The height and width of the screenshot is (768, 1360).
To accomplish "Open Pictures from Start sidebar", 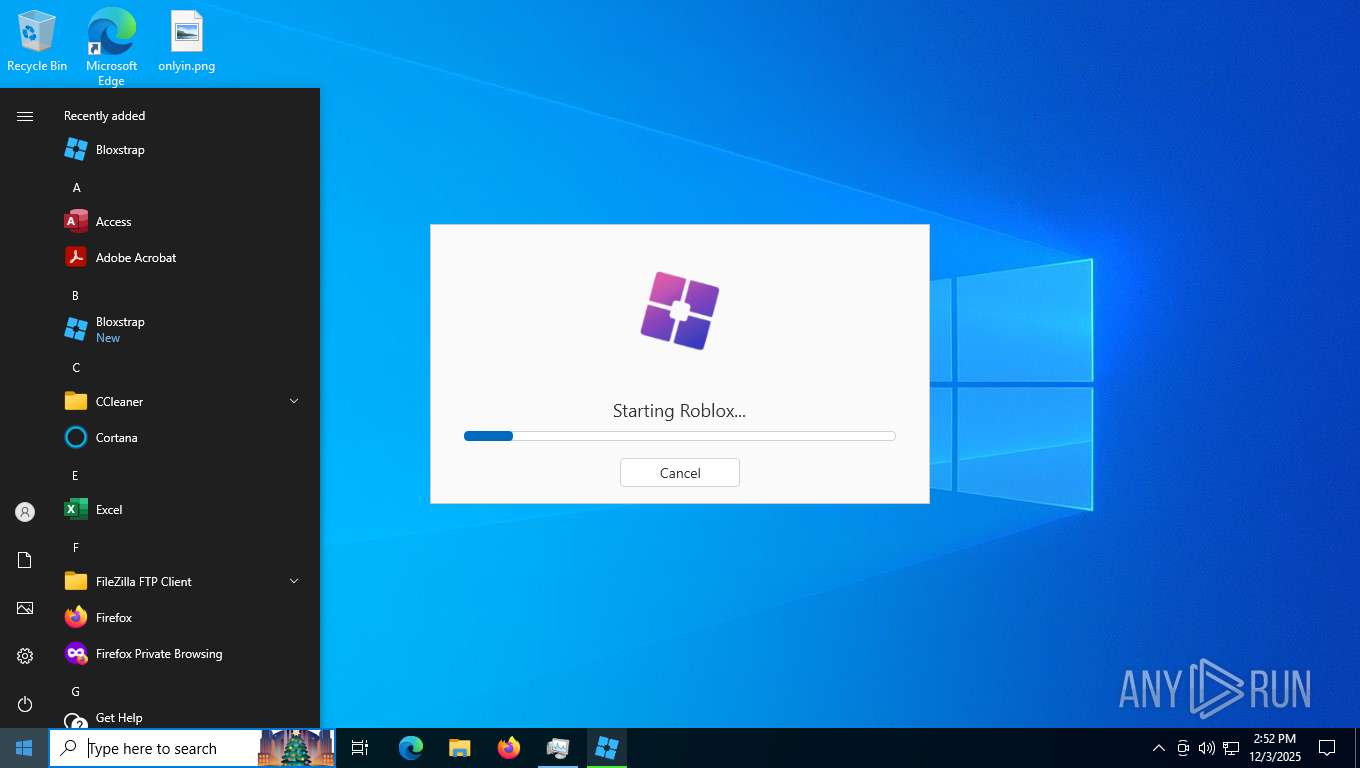I will [25, 608].
